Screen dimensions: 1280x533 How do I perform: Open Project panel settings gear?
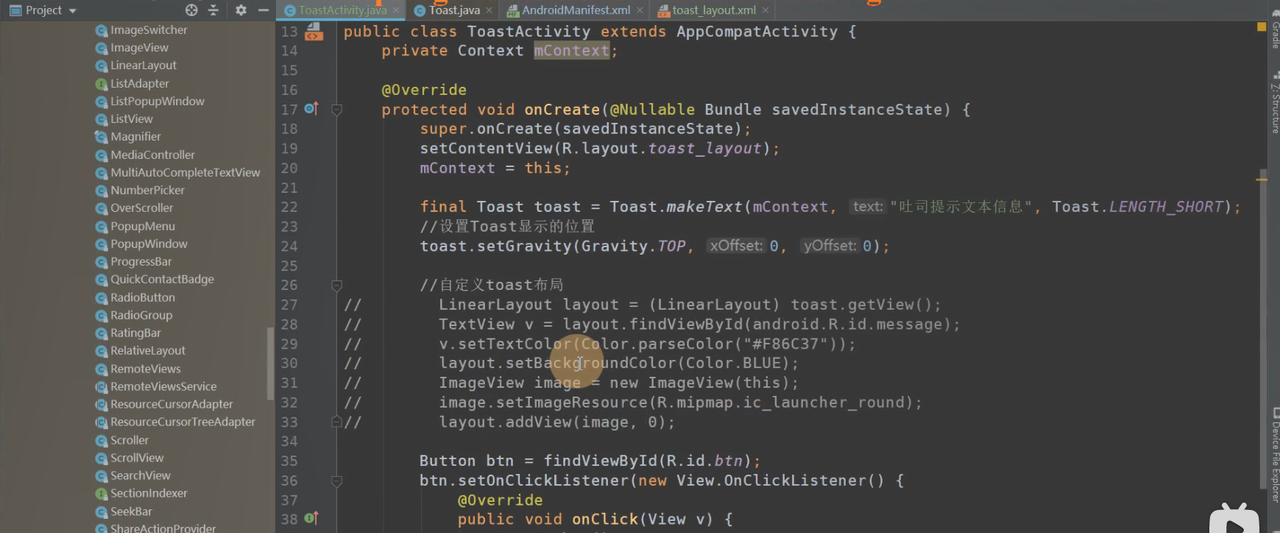point(240,10)
